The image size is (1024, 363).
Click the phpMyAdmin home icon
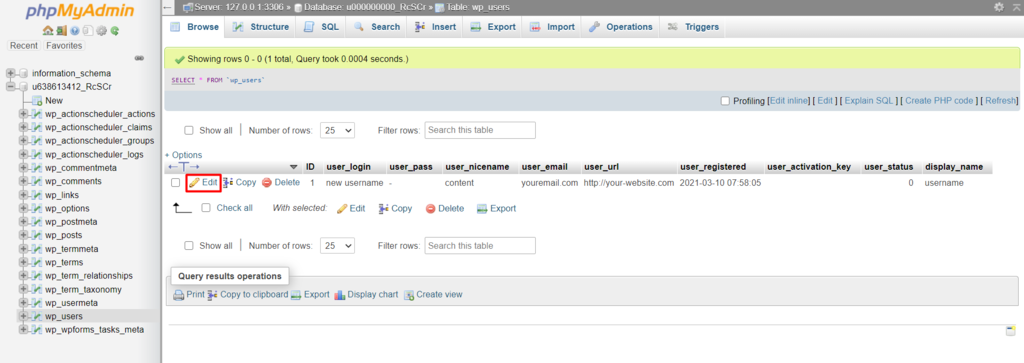coord(47,31)
